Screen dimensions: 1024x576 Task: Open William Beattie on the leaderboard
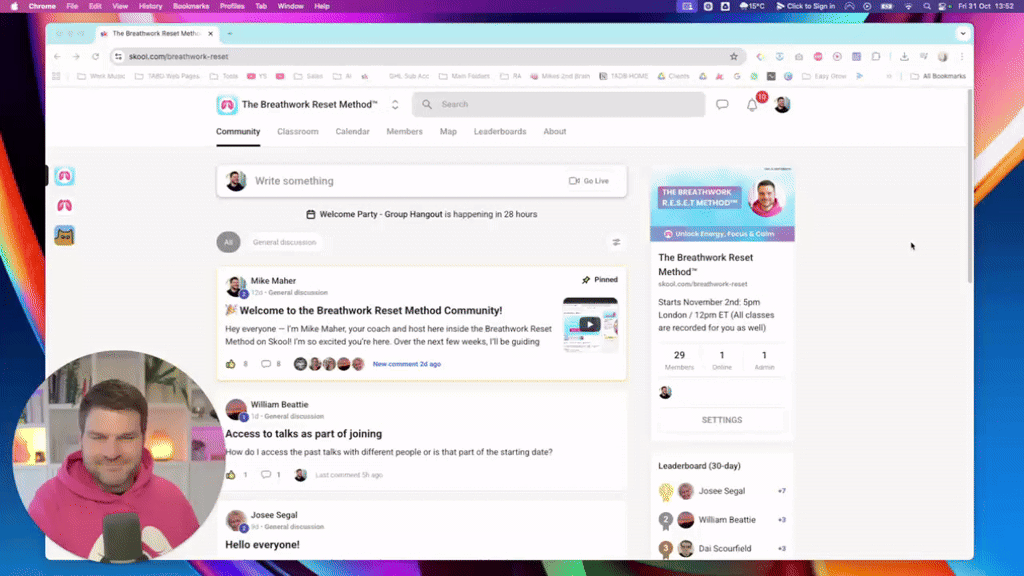pos(727,520)
